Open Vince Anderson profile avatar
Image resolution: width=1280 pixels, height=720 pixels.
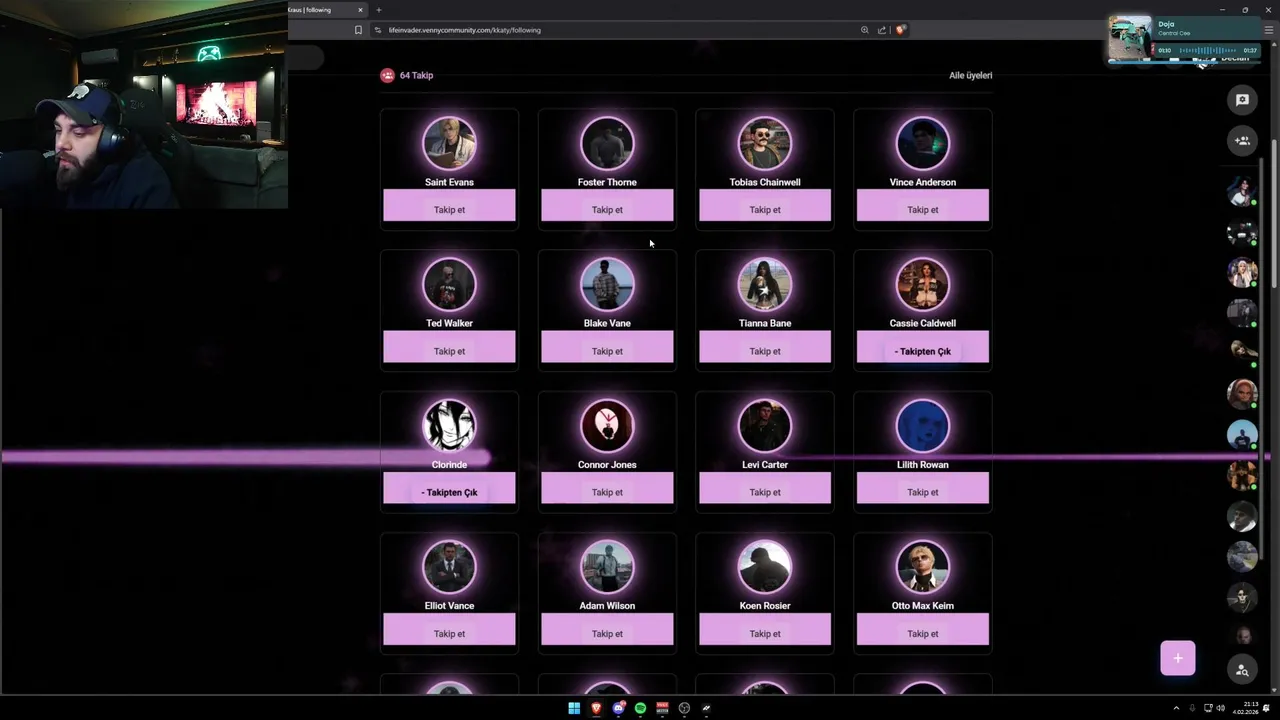(x=923, y=144)
